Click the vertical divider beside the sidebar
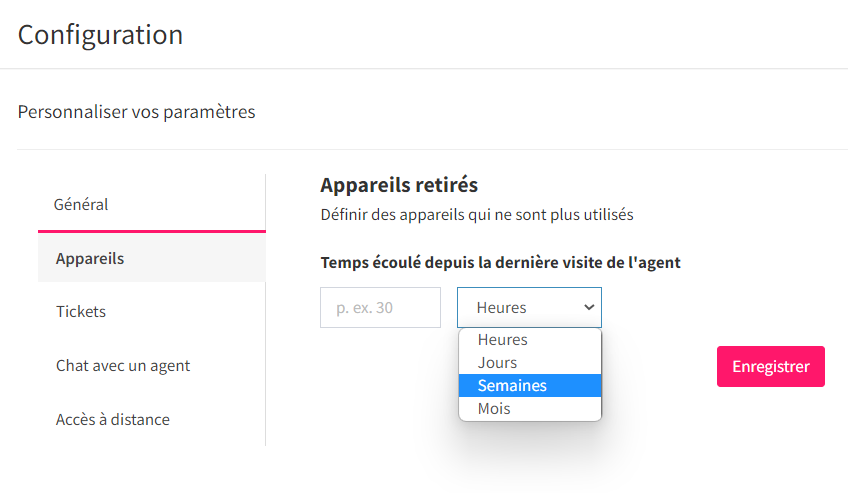The height and width of the screenshot is (493, 848). click(266, 310)
